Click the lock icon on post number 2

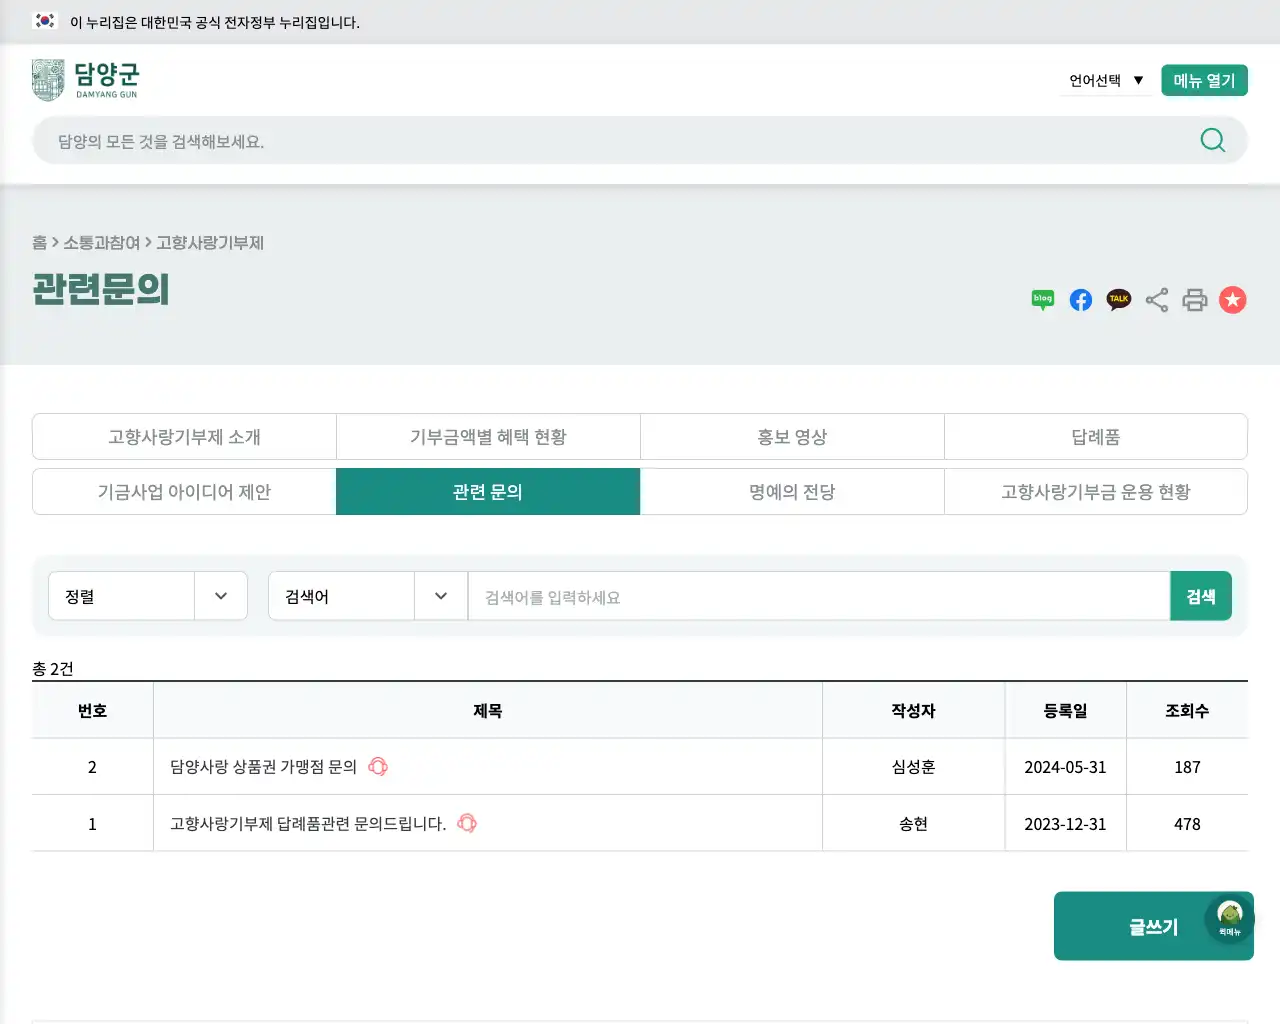tap(378, 767)
